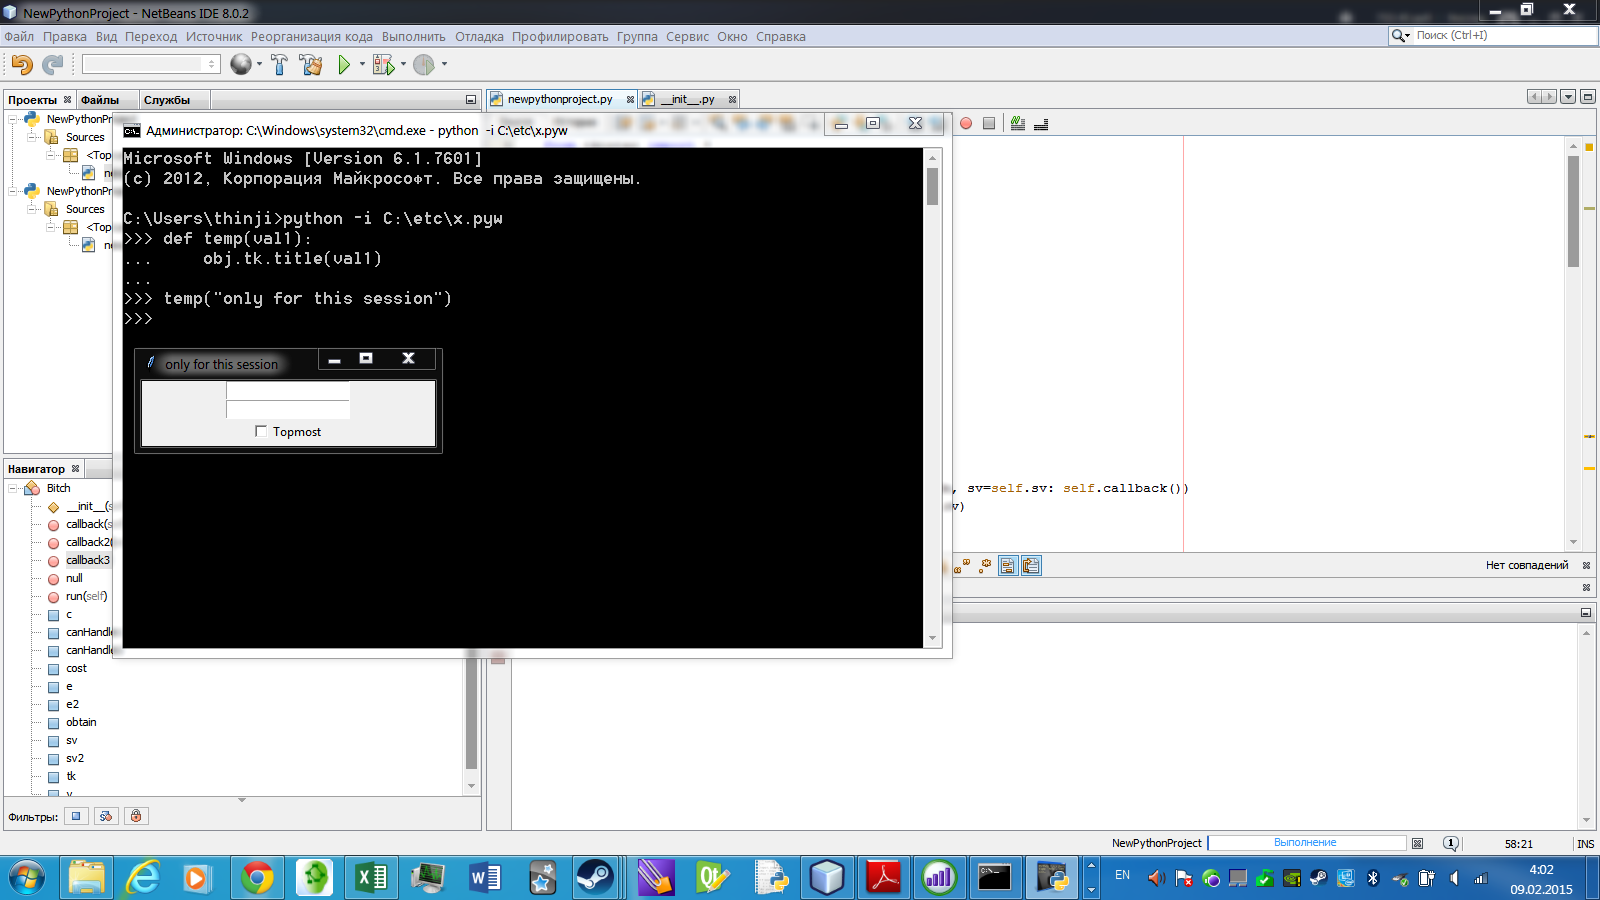Image resolution: width=1600 pixels, height=900 pixels.
Task: Open Chrome from the taskbar
Action: 257,878
